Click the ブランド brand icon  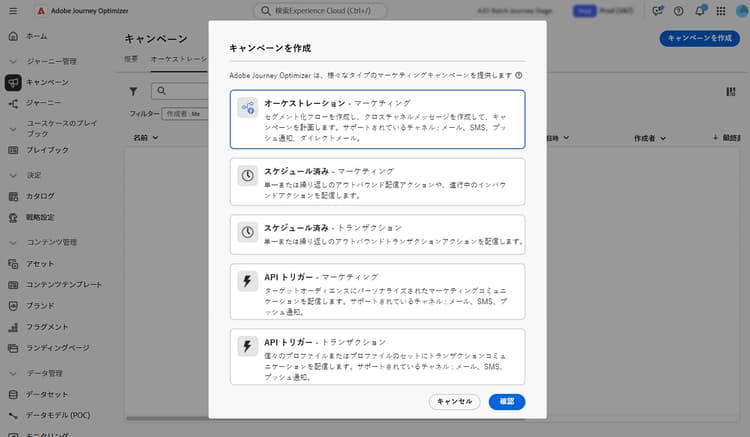(x=13, y=306)
